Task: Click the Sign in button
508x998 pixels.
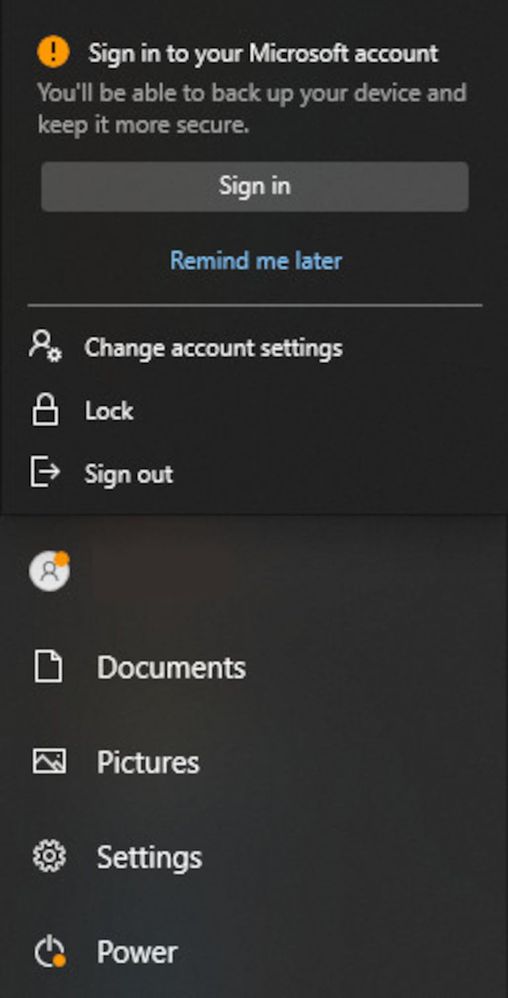Action: (255, 186)
